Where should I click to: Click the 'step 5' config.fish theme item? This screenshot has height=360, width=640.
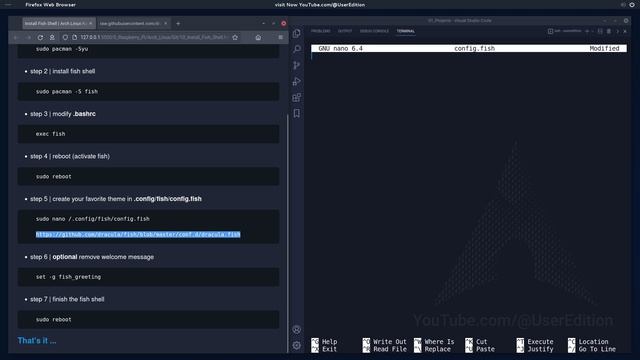(116, 199)
